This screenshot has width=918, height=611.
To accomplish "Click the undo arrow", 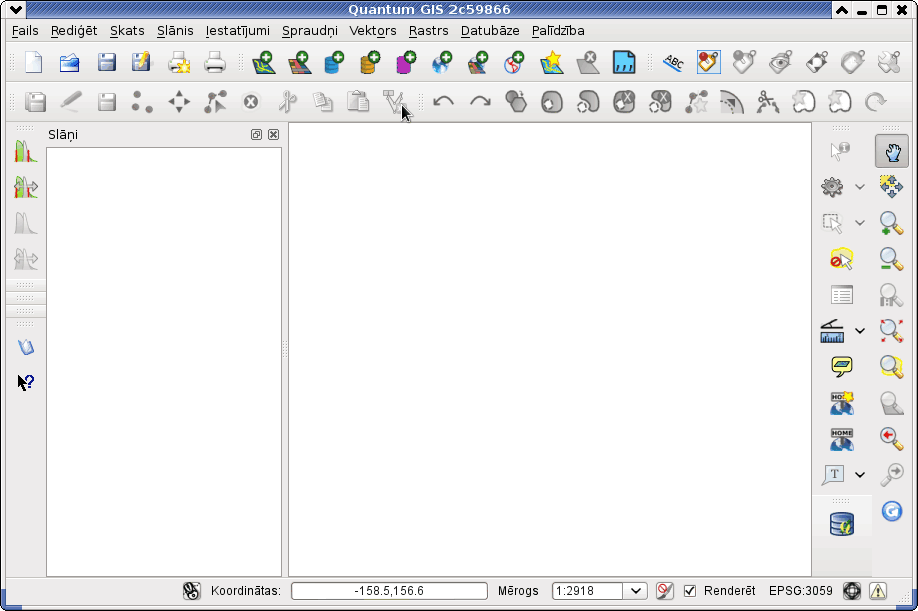I will tap(443, 102).
